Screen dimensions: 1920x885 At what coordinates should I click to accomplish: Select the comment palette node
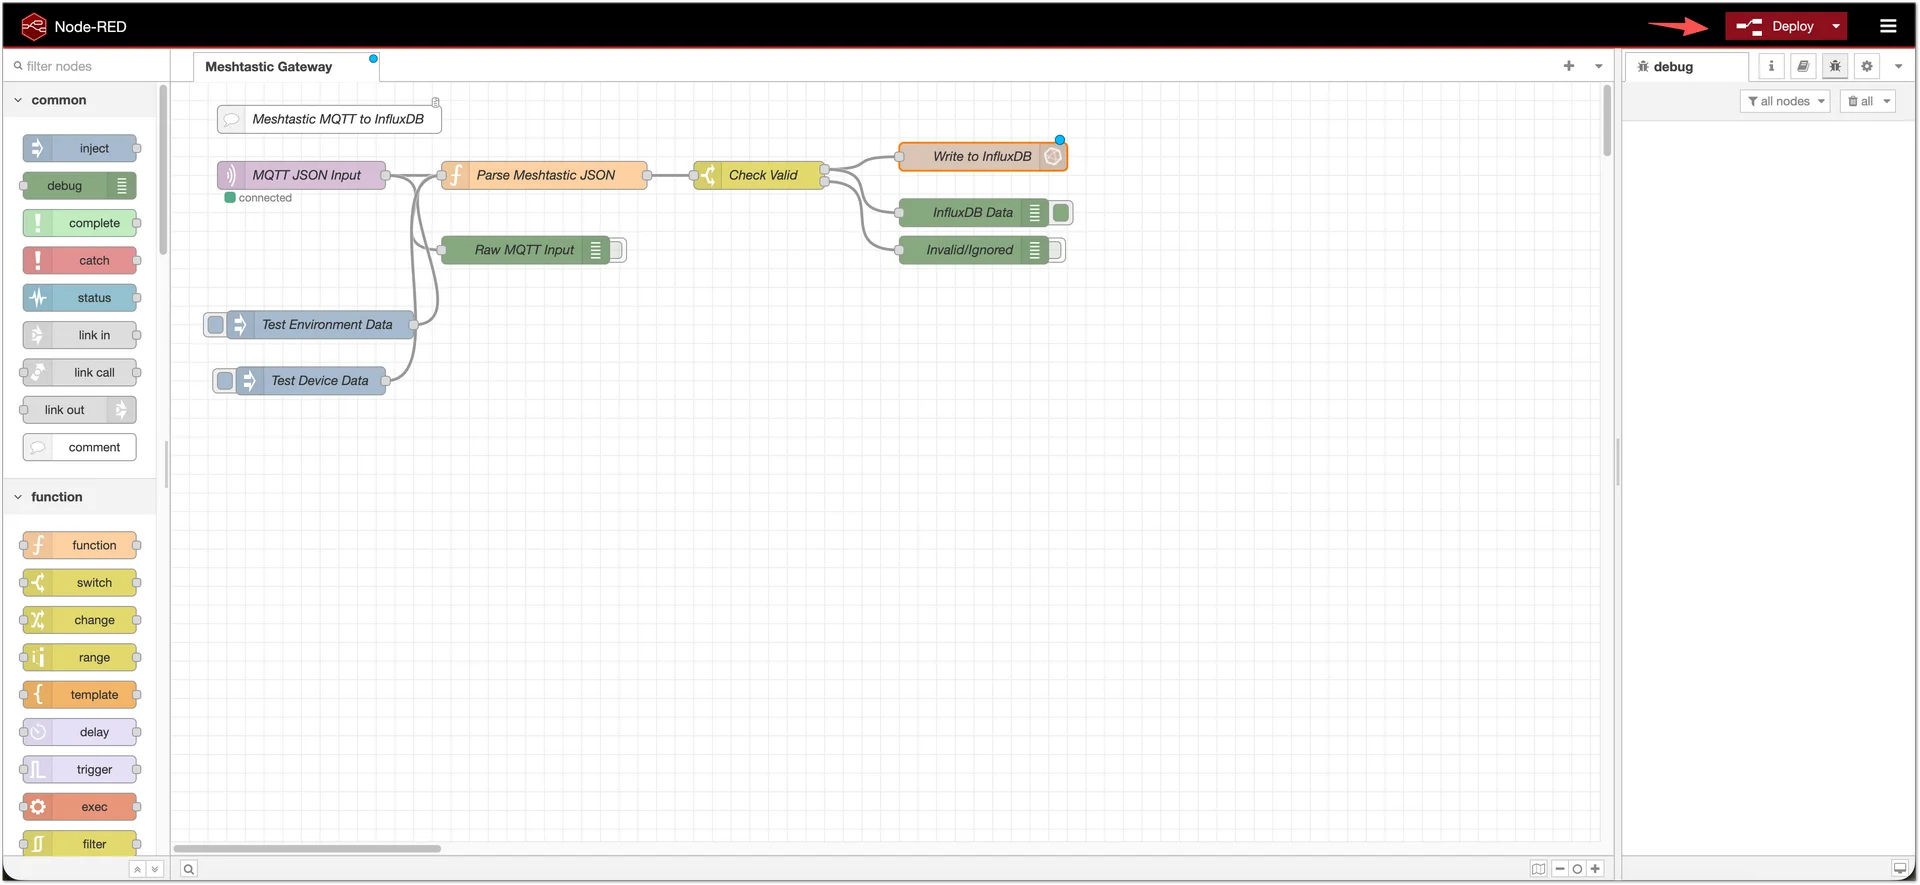(80, 447)
